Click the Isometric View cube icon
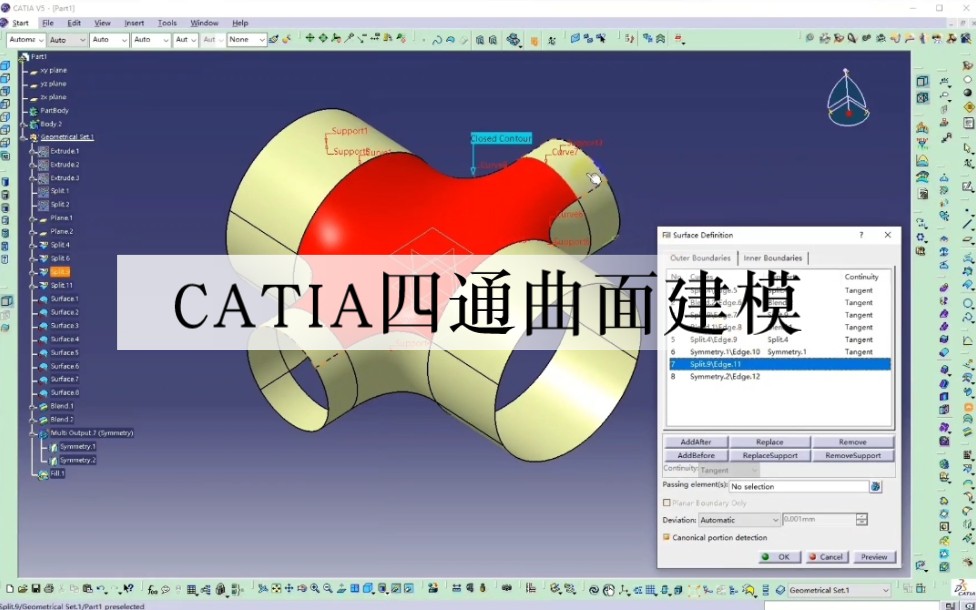Screen dimensions: 976x610 [367, 589]
